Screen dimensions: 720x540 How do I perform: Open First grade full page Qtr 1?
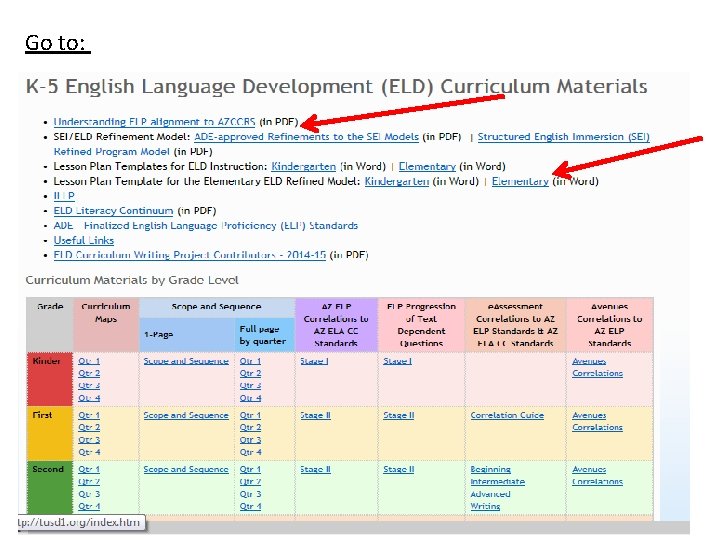click(250, 416)
